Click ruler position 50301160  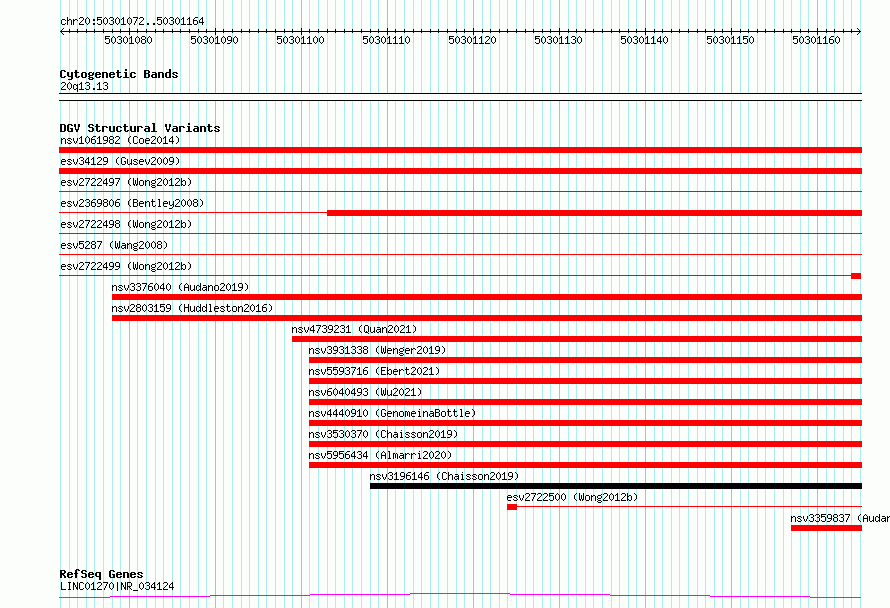816,40
